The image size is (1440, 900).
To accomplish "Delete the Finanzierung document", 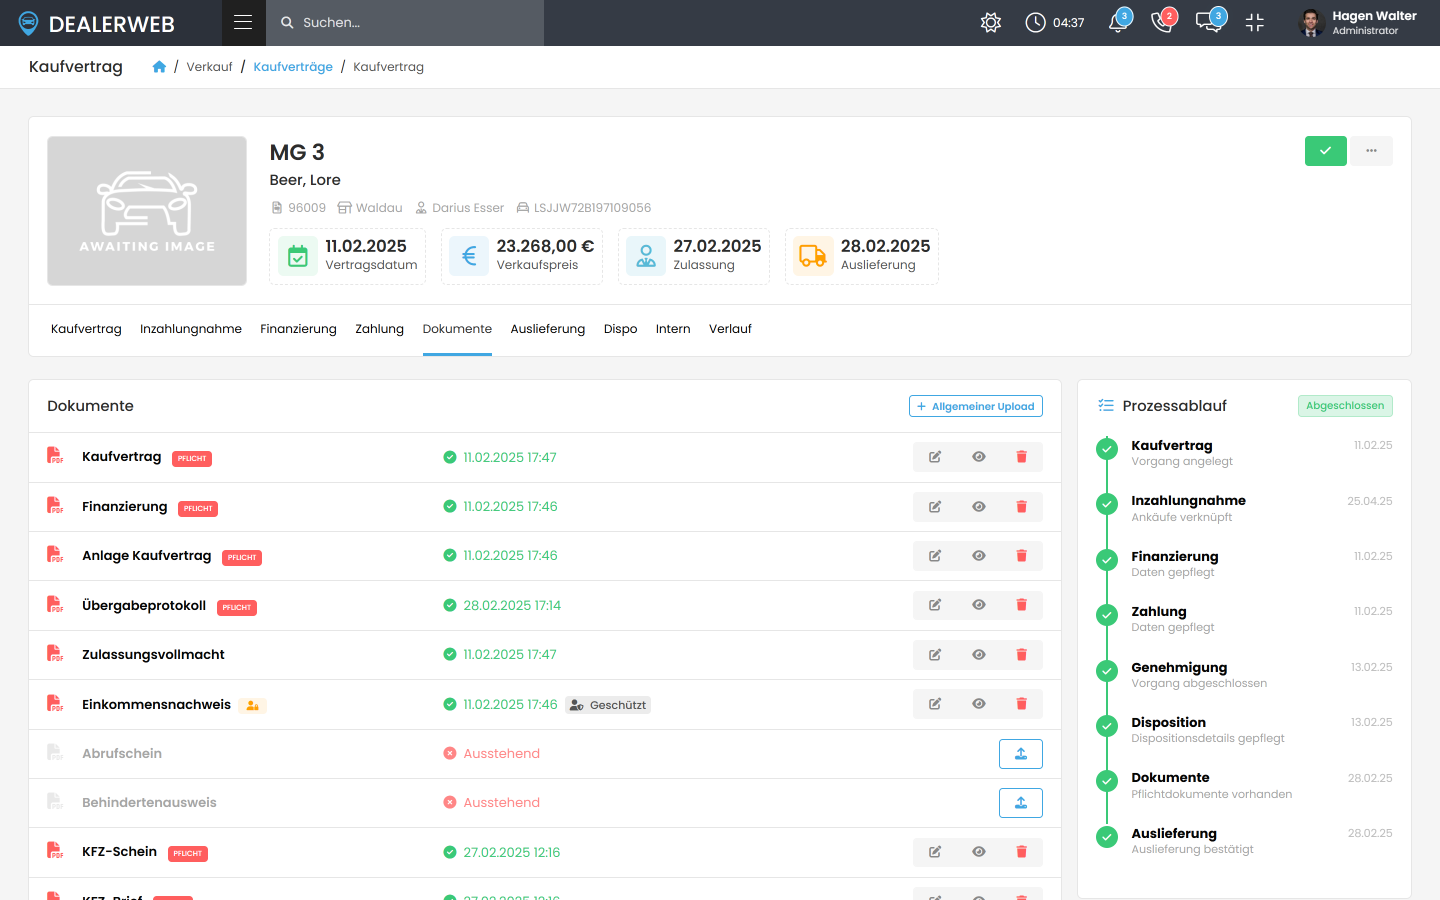I will (1021, 507).
